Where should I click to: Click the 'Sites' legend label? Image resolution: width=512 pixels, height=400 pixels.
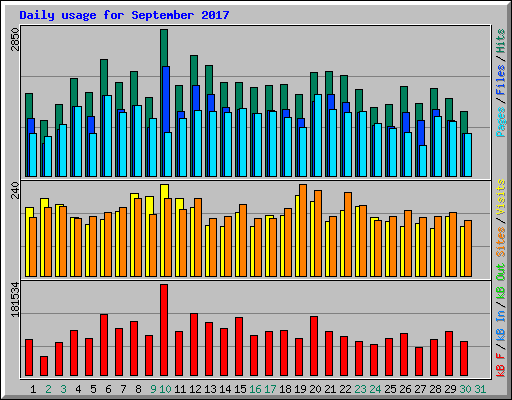(x=501, y=242)
